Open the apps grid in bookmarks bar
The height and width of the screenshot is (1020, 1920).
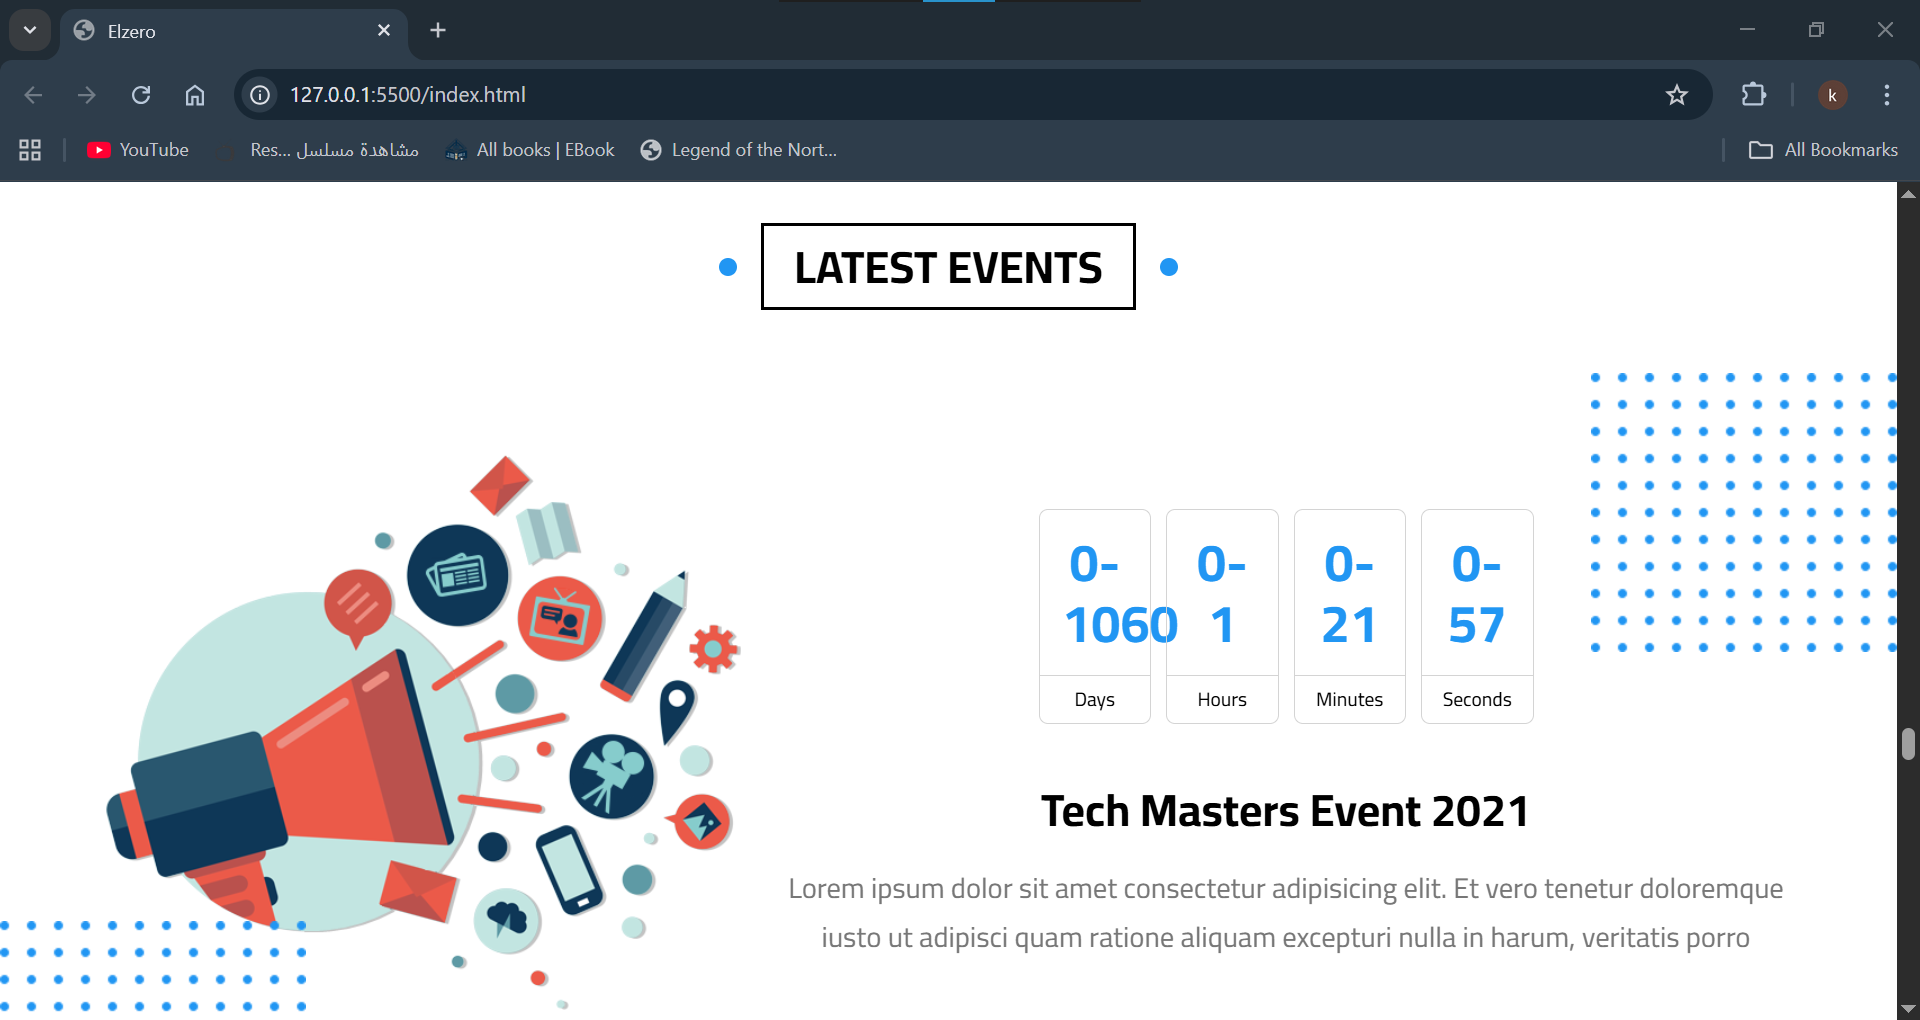(x=30, y=150)
